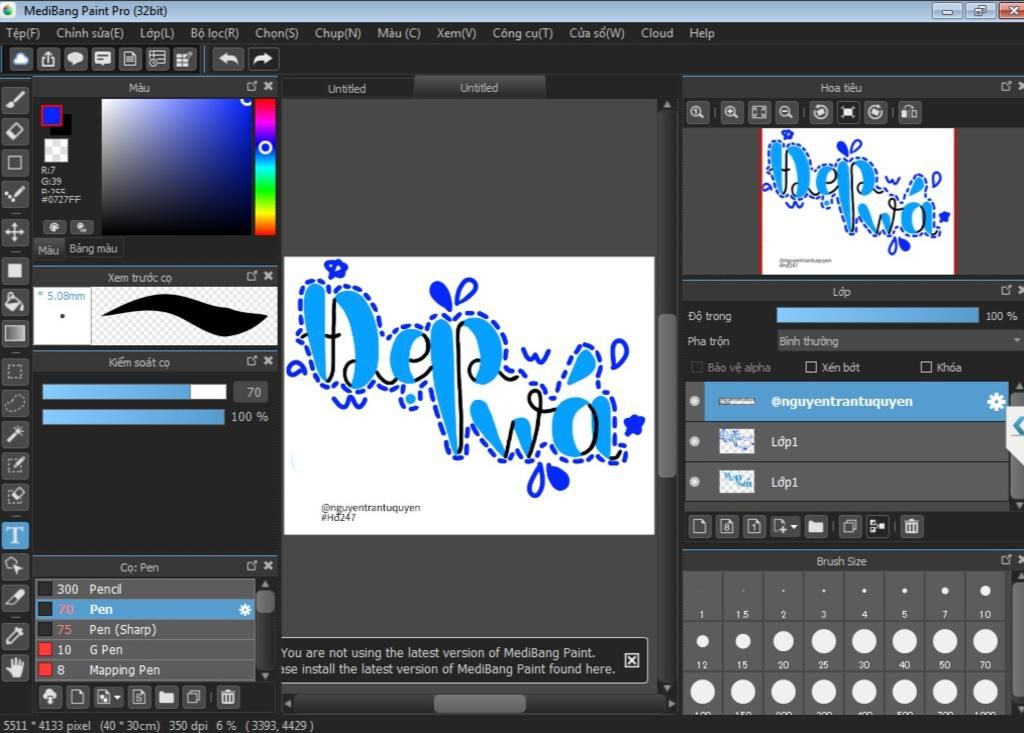Toggle Bảo vệ alpha checkbox

pos(697,367)
